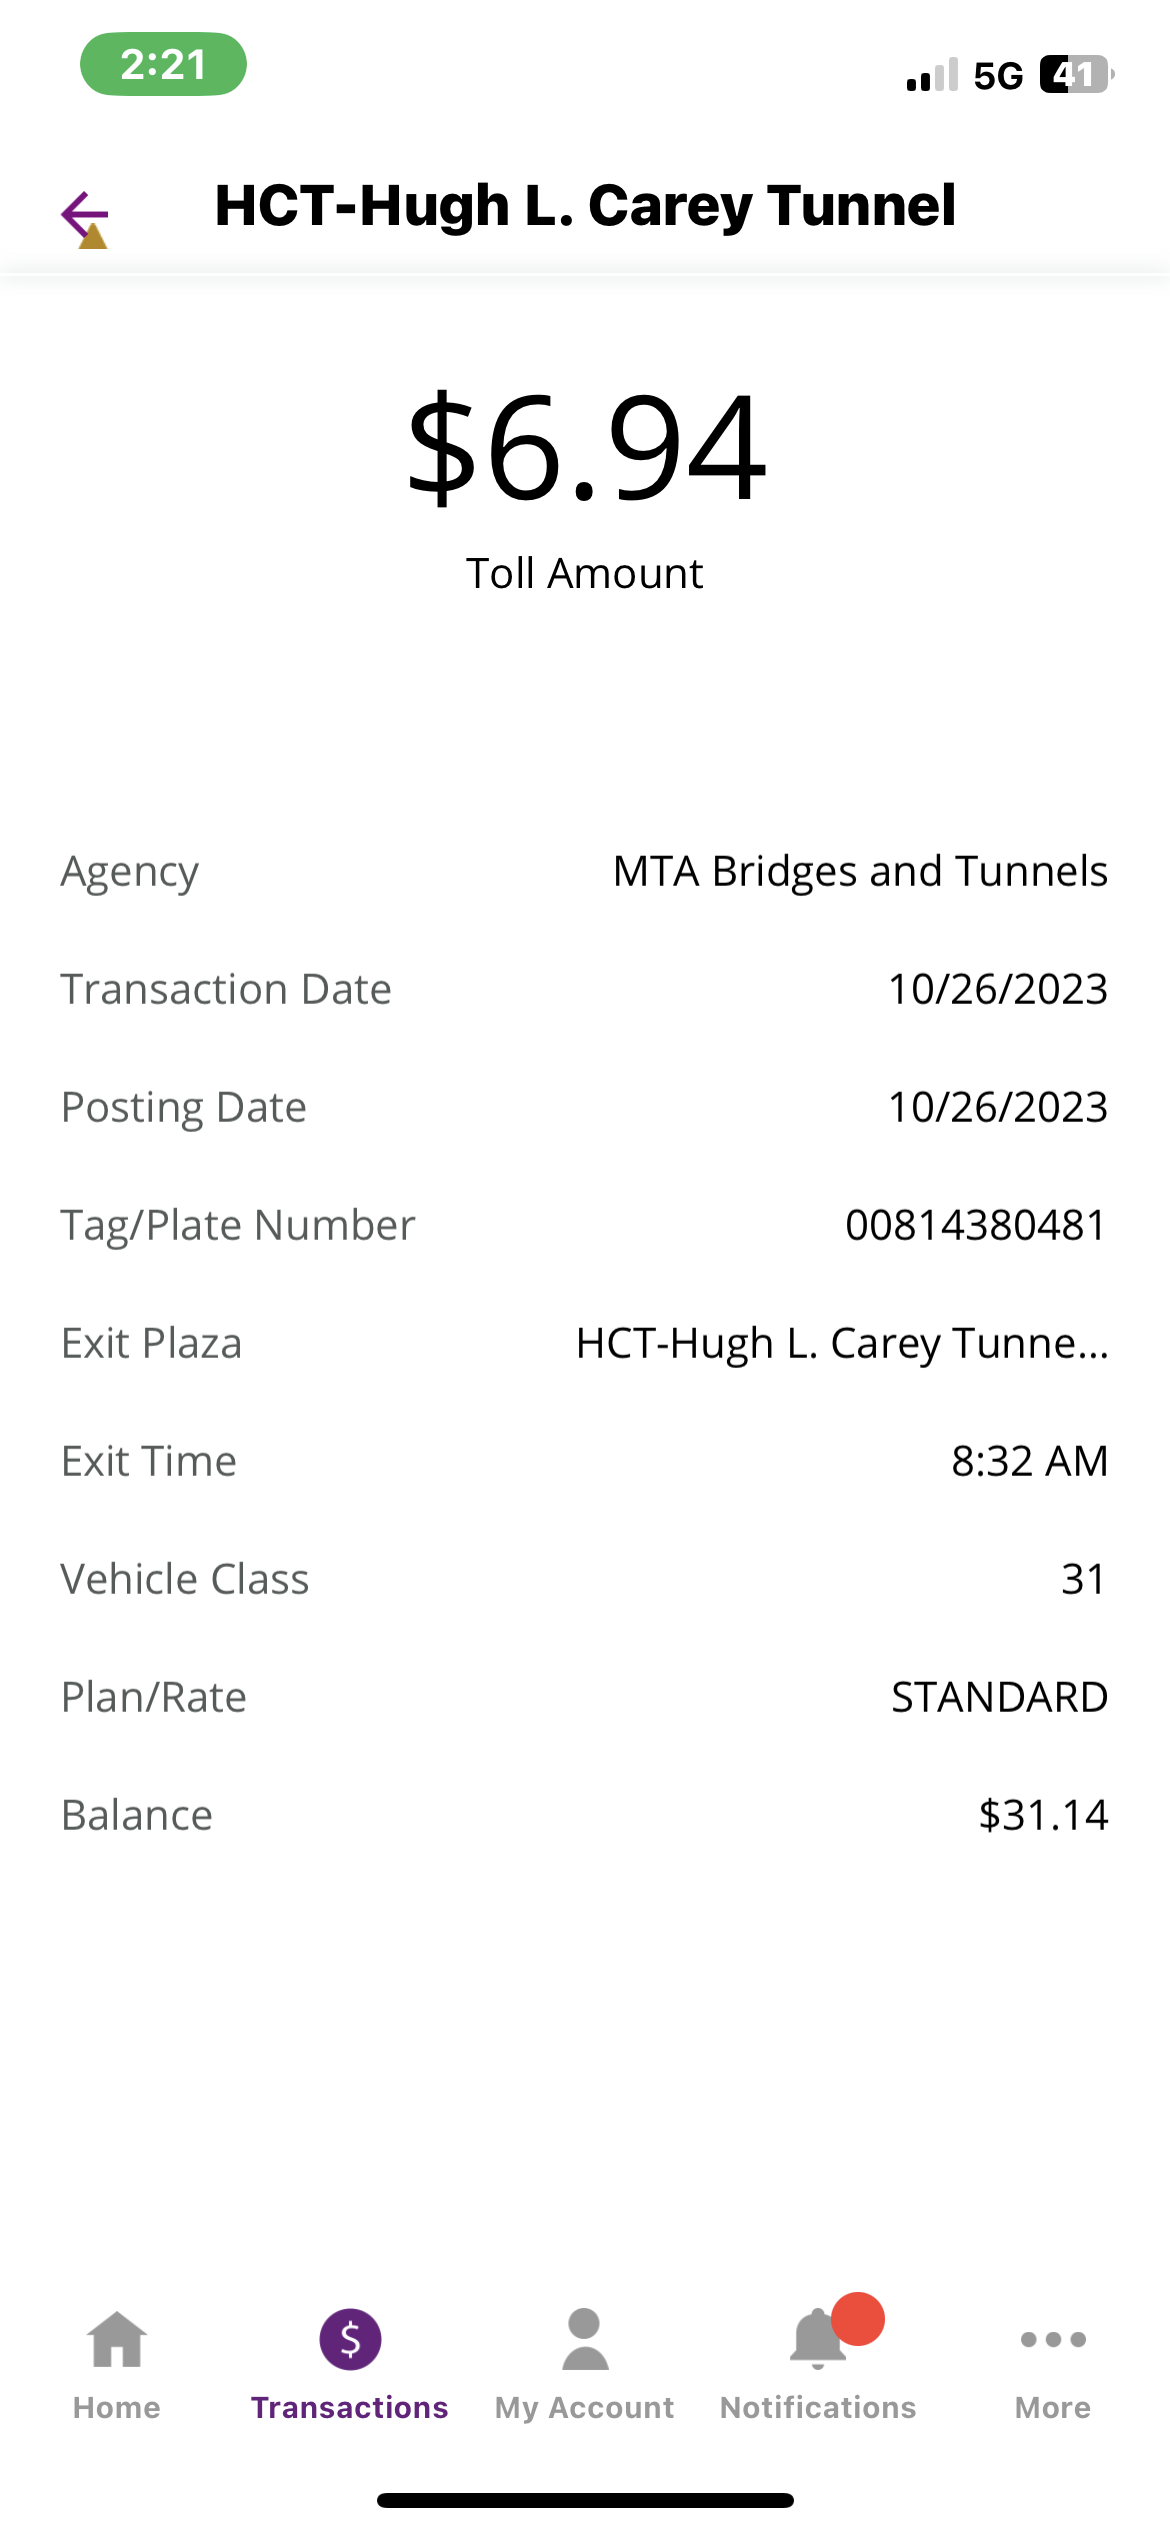Viewport: 1170px width, 2532px height.
Task: Switch to the Notifications tab label
Action: point(818,2408)
